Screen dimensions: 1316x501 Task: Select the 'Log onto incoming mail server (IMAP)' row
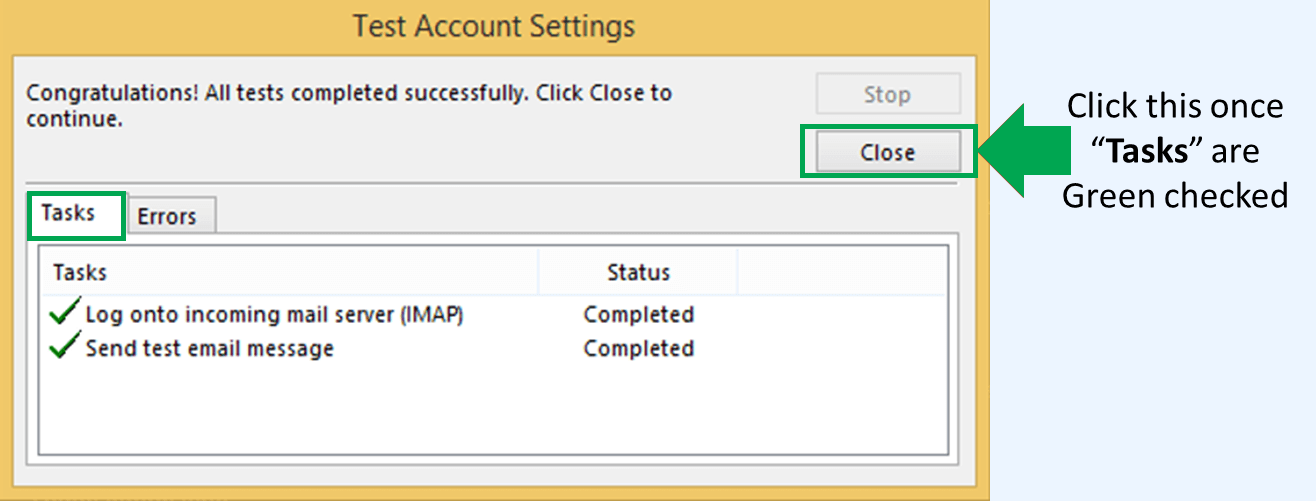click(x=274, y=315)
